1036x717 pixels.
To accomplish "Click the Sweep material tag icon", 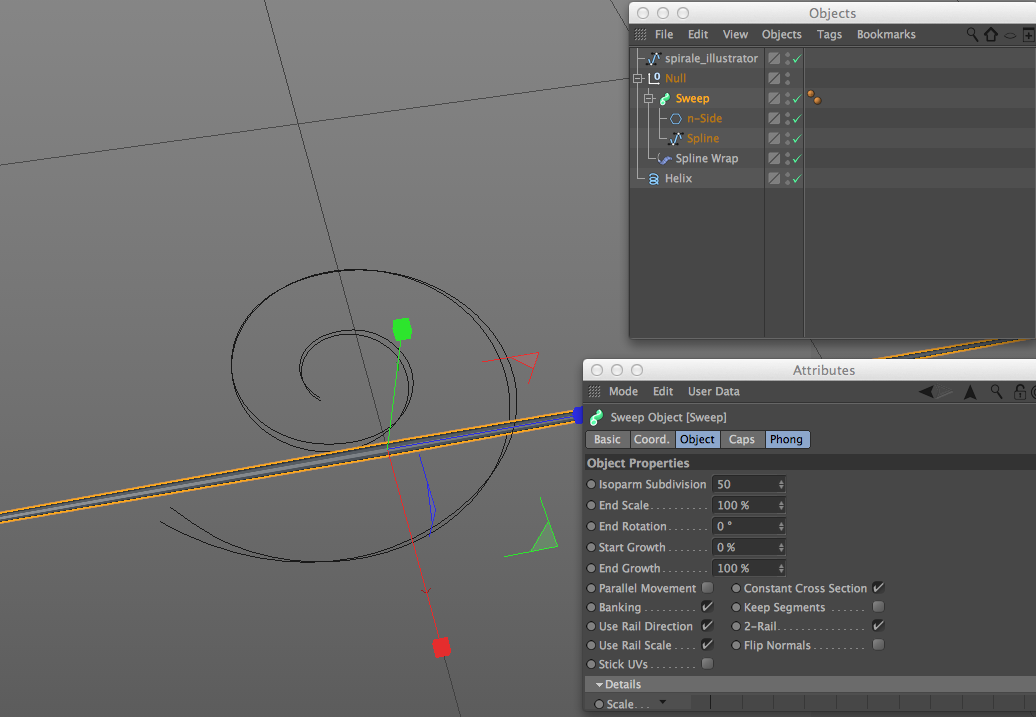I will point(814,98).
